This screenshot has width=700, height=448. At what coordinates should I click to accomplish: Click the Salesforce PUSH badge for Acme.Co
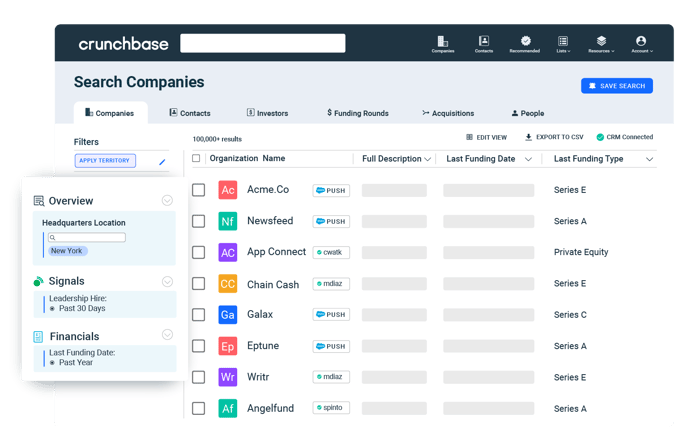pos(331,191)
